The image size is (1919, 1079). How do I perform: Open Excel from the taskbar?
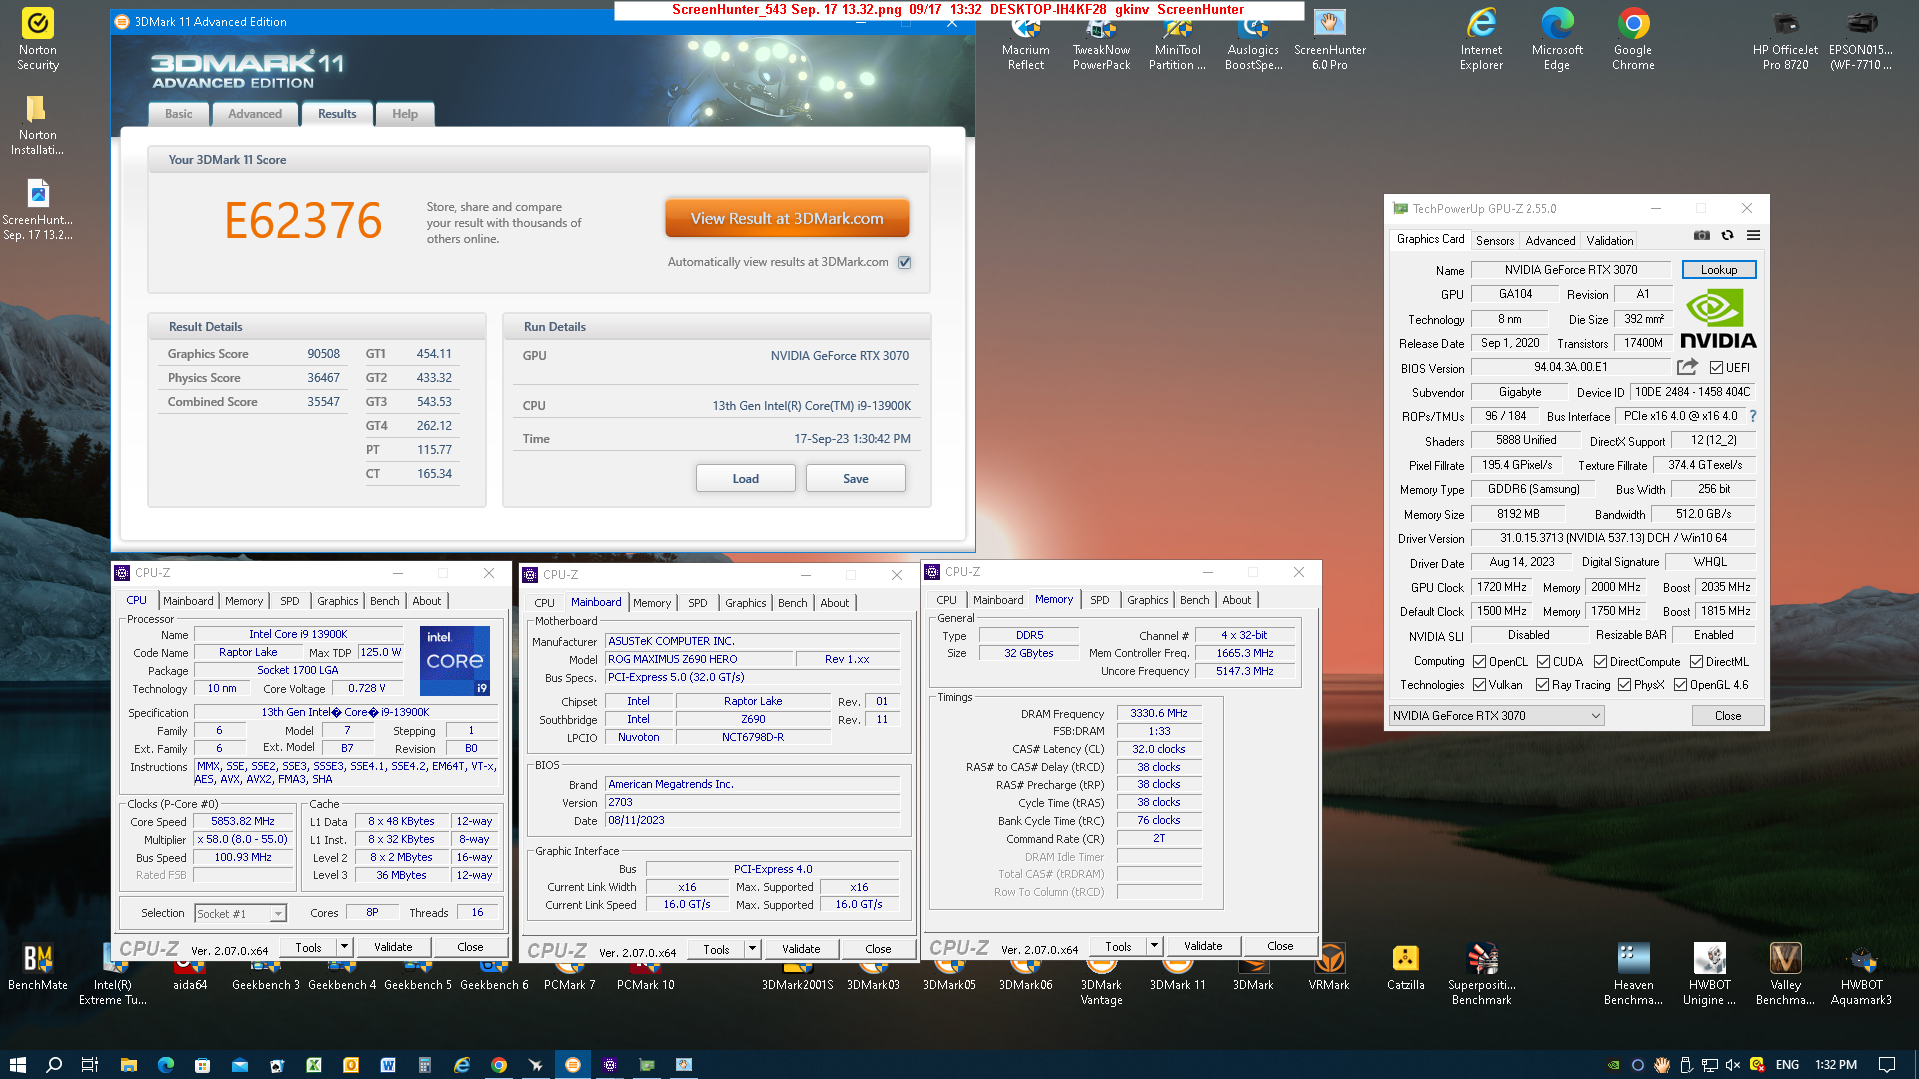313,1064
